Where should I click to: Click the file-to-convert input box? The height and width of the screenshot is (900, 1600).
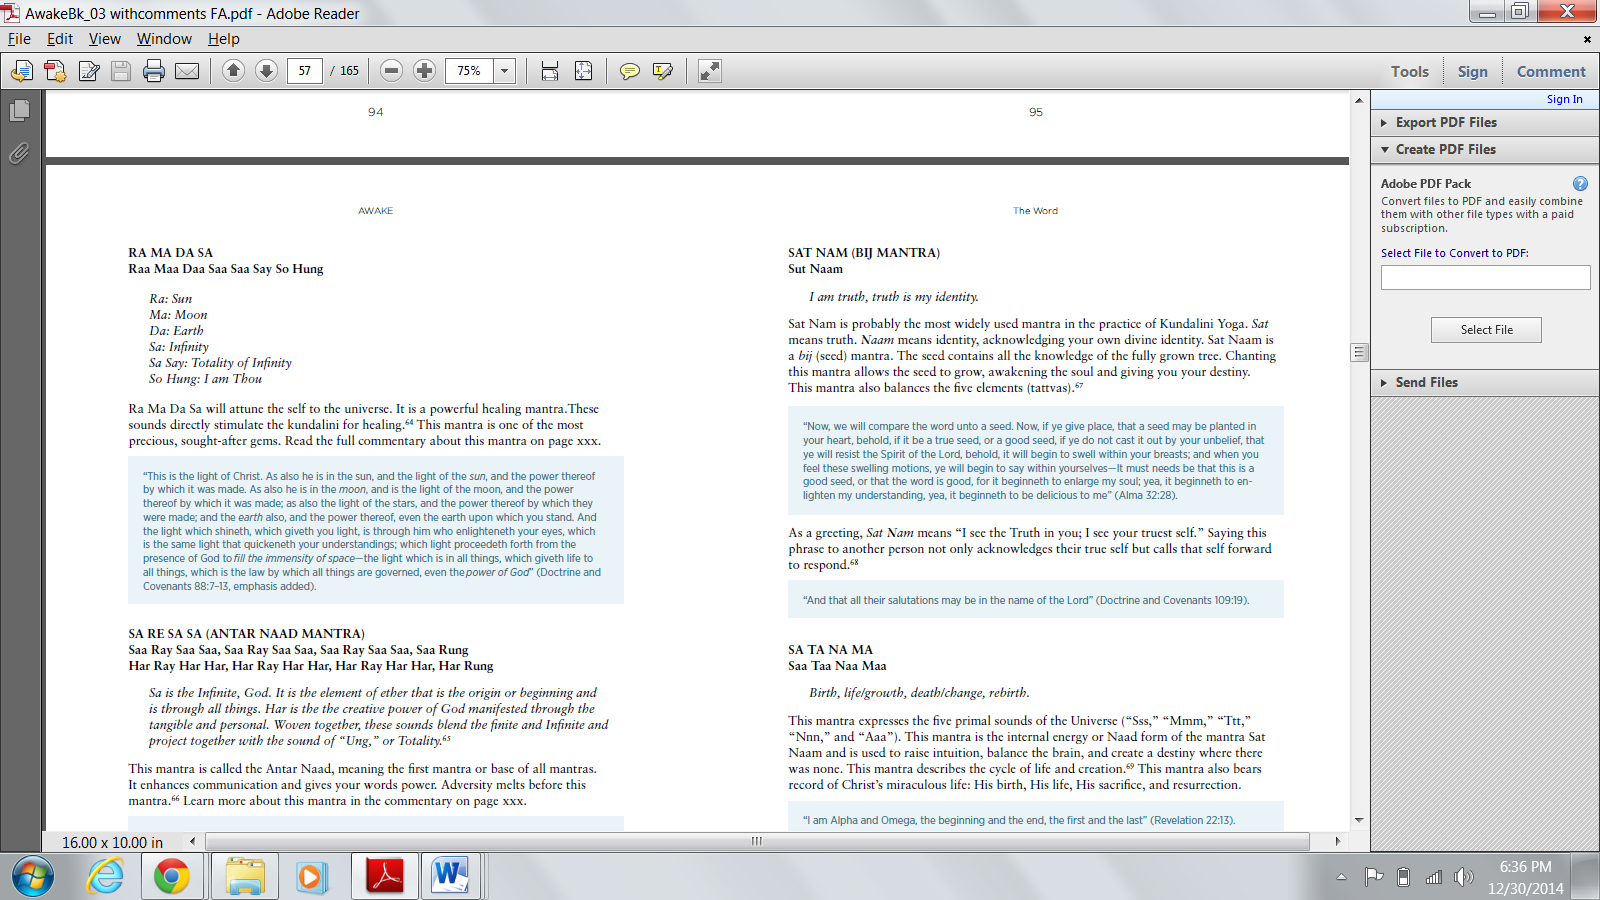[1485, 278]
